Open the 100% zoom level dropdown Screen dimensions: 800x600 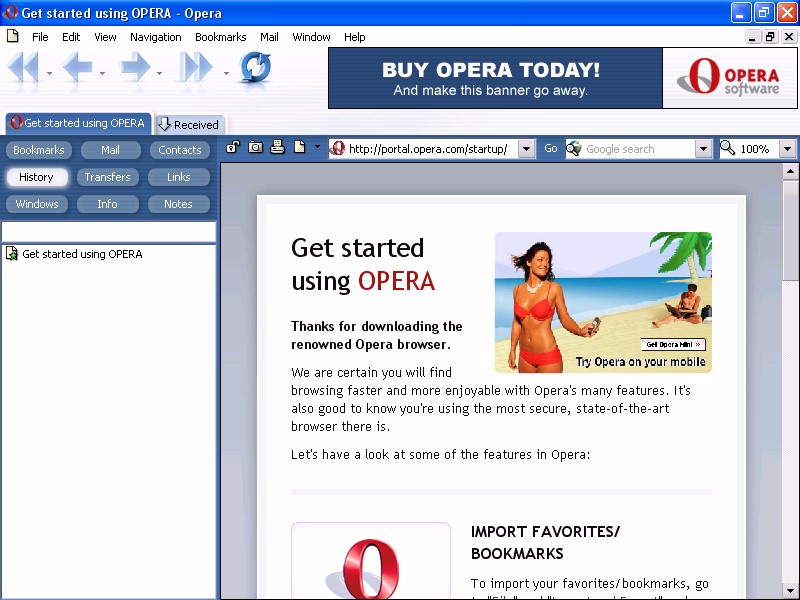click(787, 149)
